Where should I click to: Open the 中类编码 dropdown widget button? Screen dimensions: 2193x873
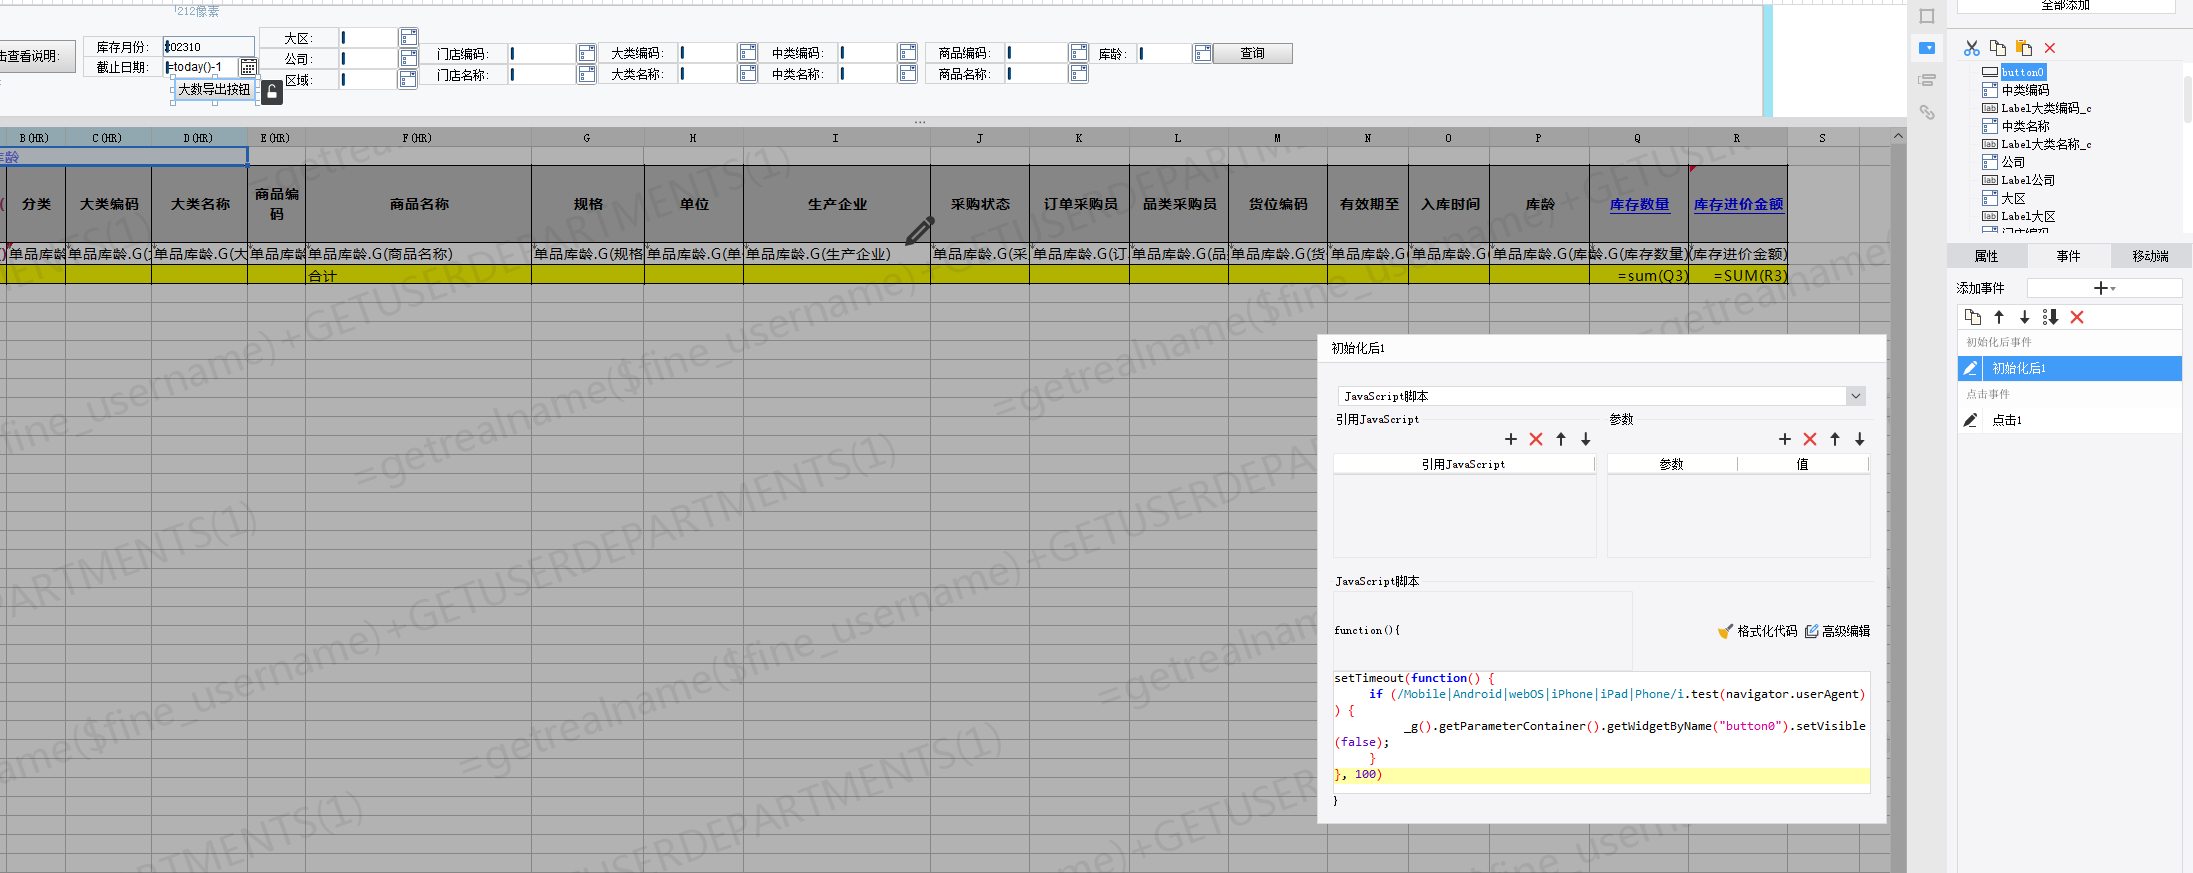(908, 52)
